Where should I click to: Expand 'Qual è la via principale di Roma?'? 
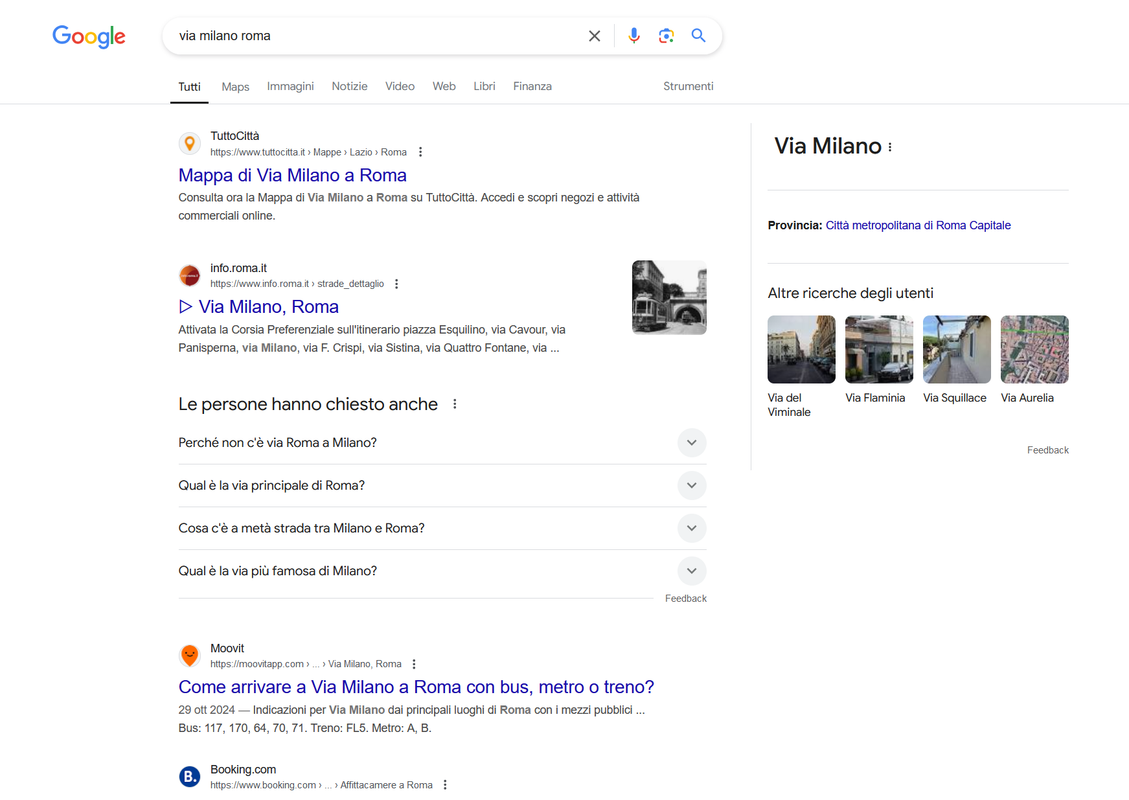442,485
